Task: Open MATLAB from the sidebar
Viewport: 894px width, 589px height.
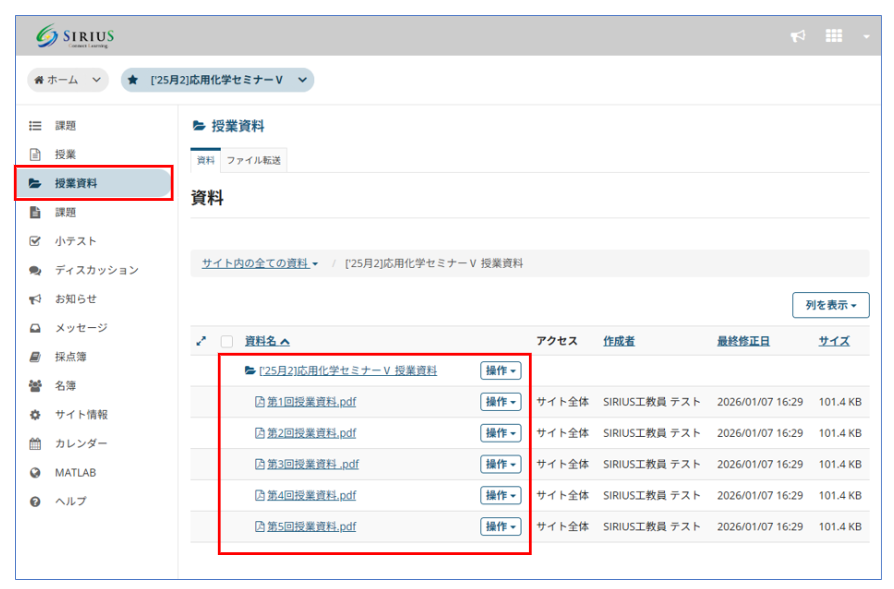Action: 75,472
